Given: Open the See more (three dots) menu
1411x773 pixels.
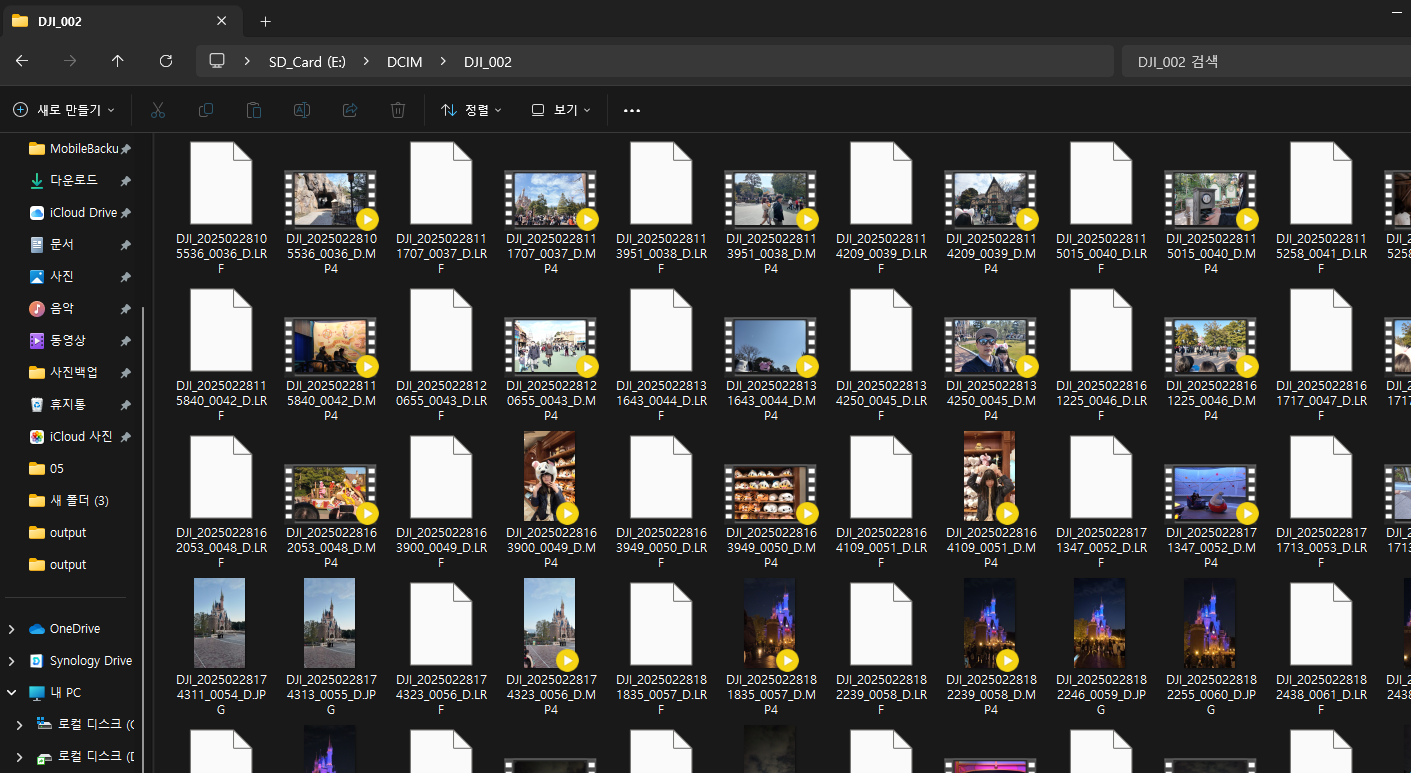Looking at the screenshot, I should [x=632, y=110].
